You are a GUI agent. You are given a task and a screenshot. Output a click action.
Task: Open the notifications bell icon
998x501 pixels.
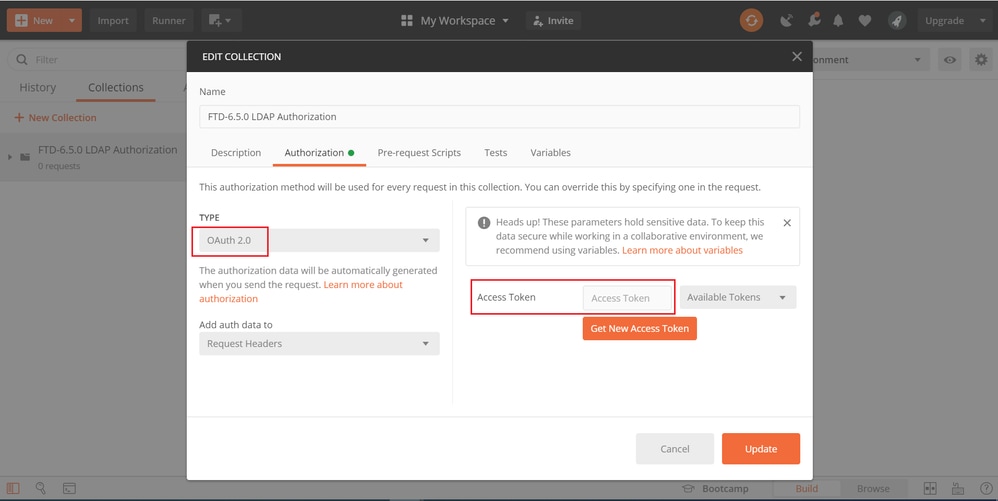(838, 20)
